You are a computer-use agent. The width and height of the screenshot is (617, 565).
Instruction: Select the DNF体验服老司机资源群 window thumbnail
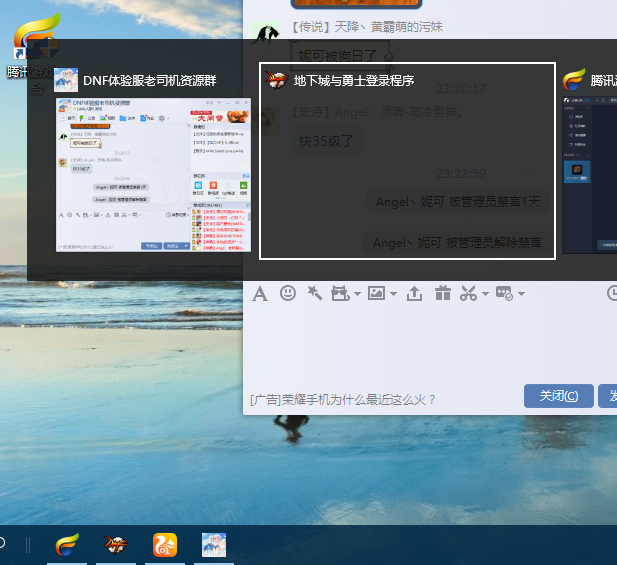click(153, 175)
